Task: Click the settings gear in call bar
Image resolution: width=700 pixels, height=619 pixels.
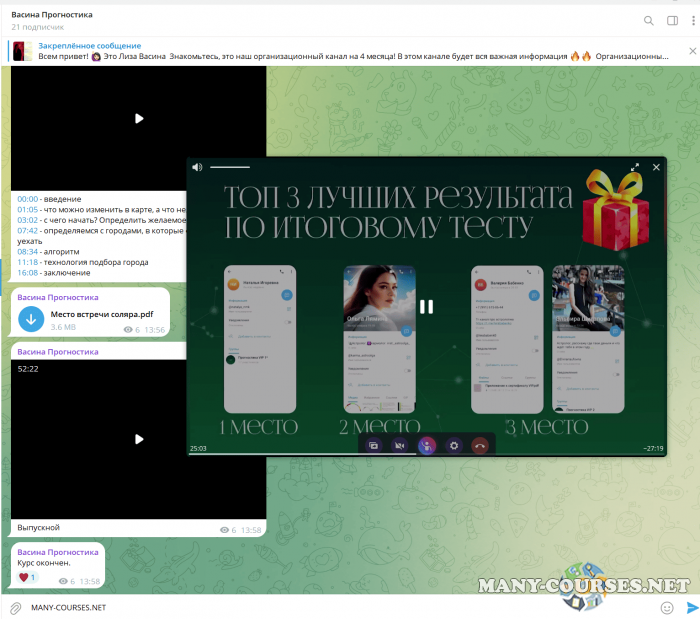Action: (453, 446)
